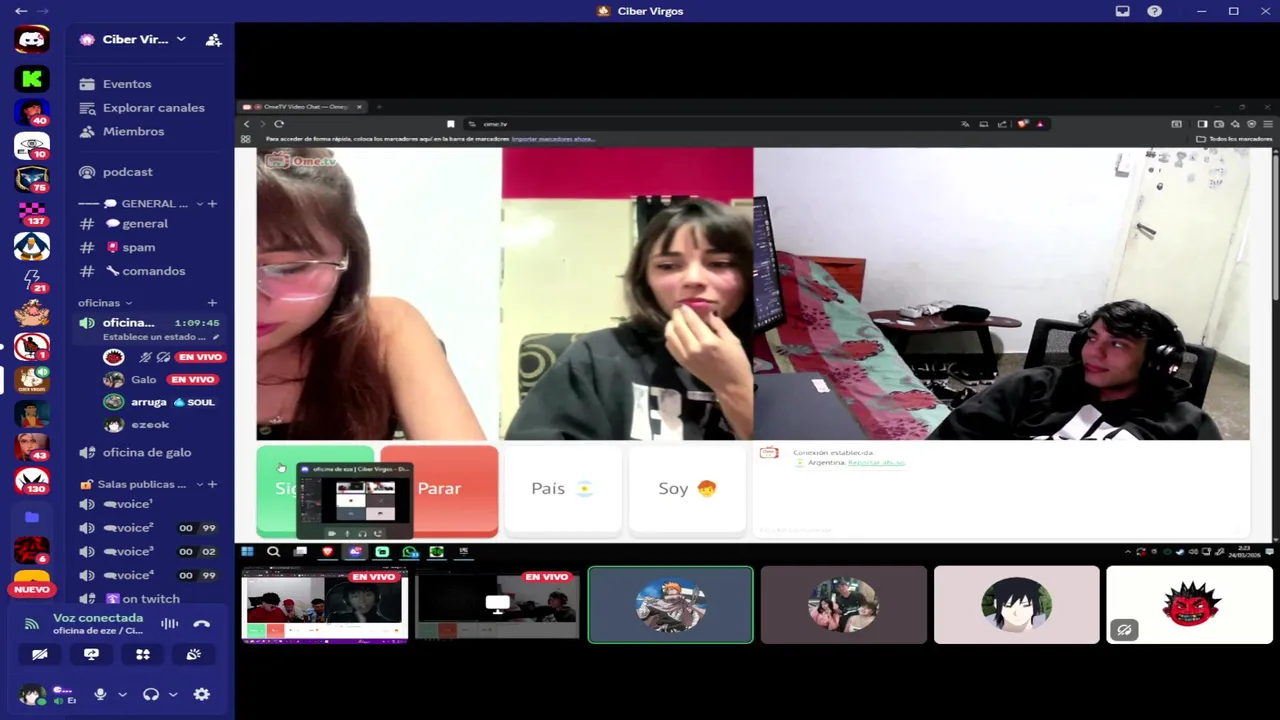Screen dimensions: 1280x720
Task: Click the Parar button in OmeTV
Action: tap(439, 489)
